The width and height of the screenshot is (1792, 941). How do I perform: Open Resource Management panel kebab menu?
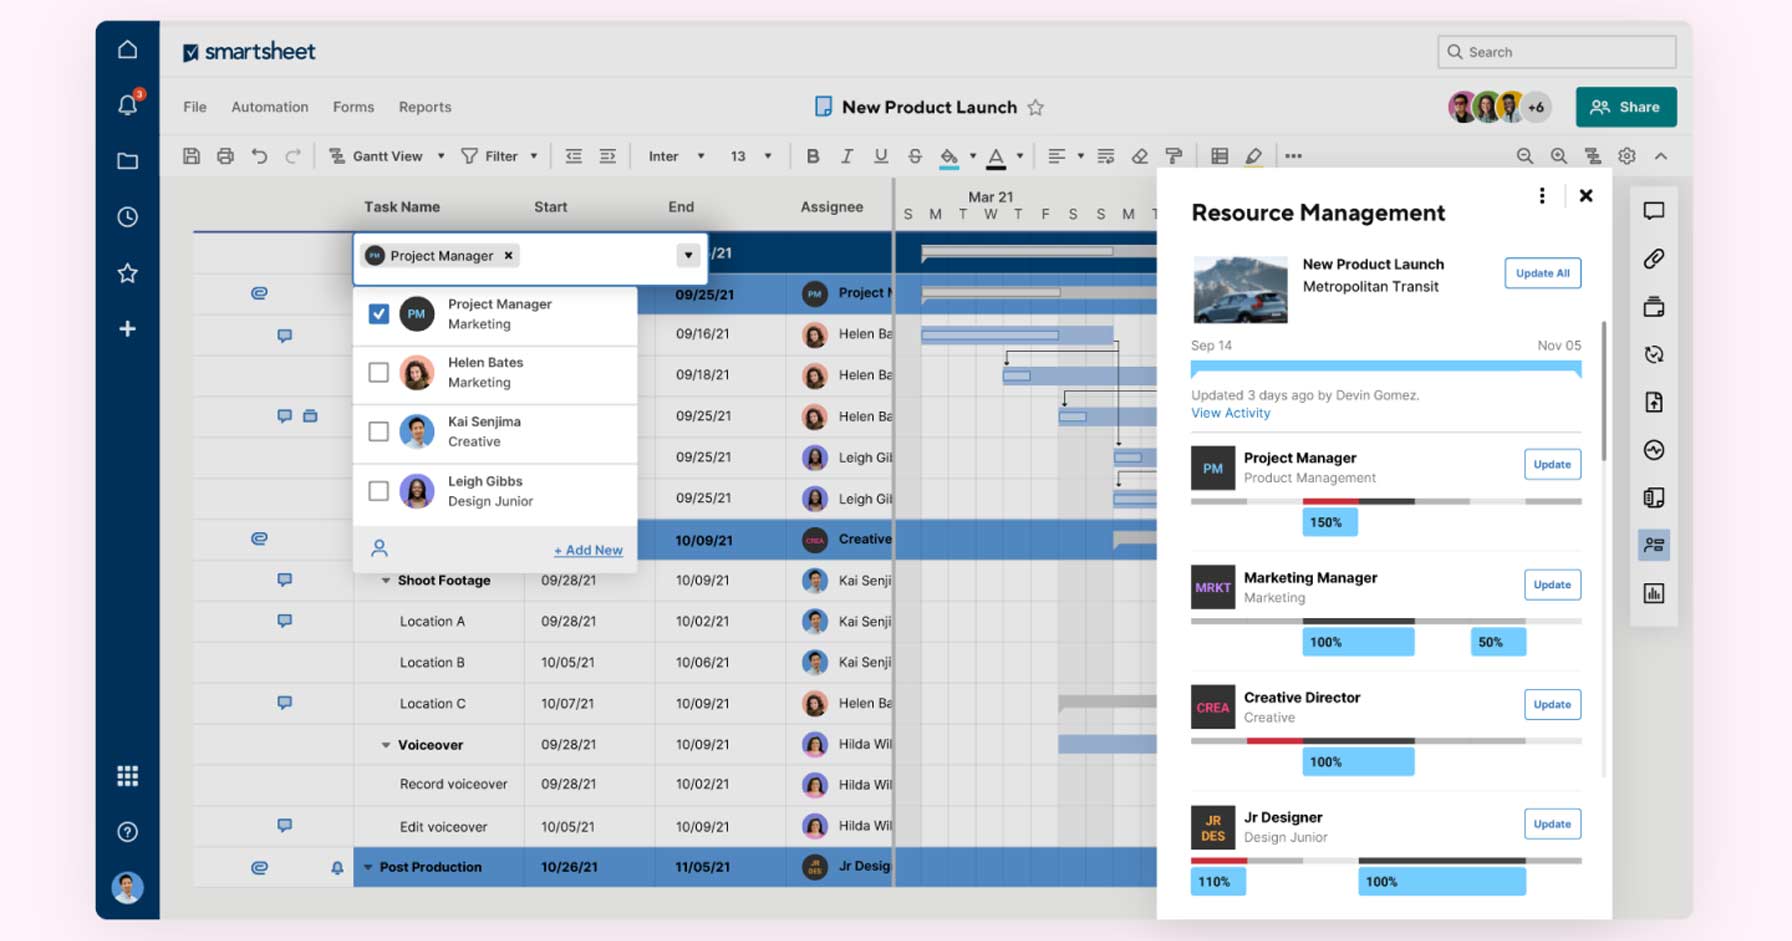pyautogui.click(x=1542, y=196)
